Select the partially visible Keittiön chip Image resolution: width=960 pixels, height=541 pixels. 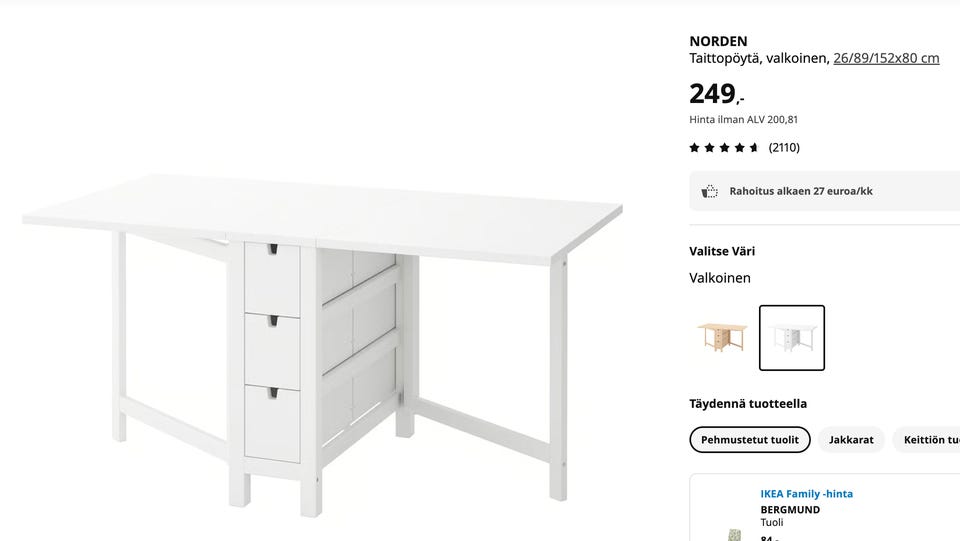[x=926, y=439]
